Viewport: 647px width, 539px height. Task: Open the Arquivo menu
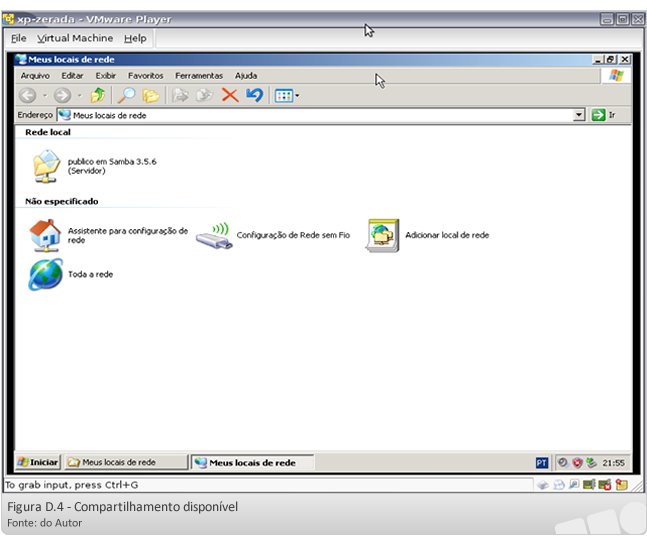(x=35, y=76)
